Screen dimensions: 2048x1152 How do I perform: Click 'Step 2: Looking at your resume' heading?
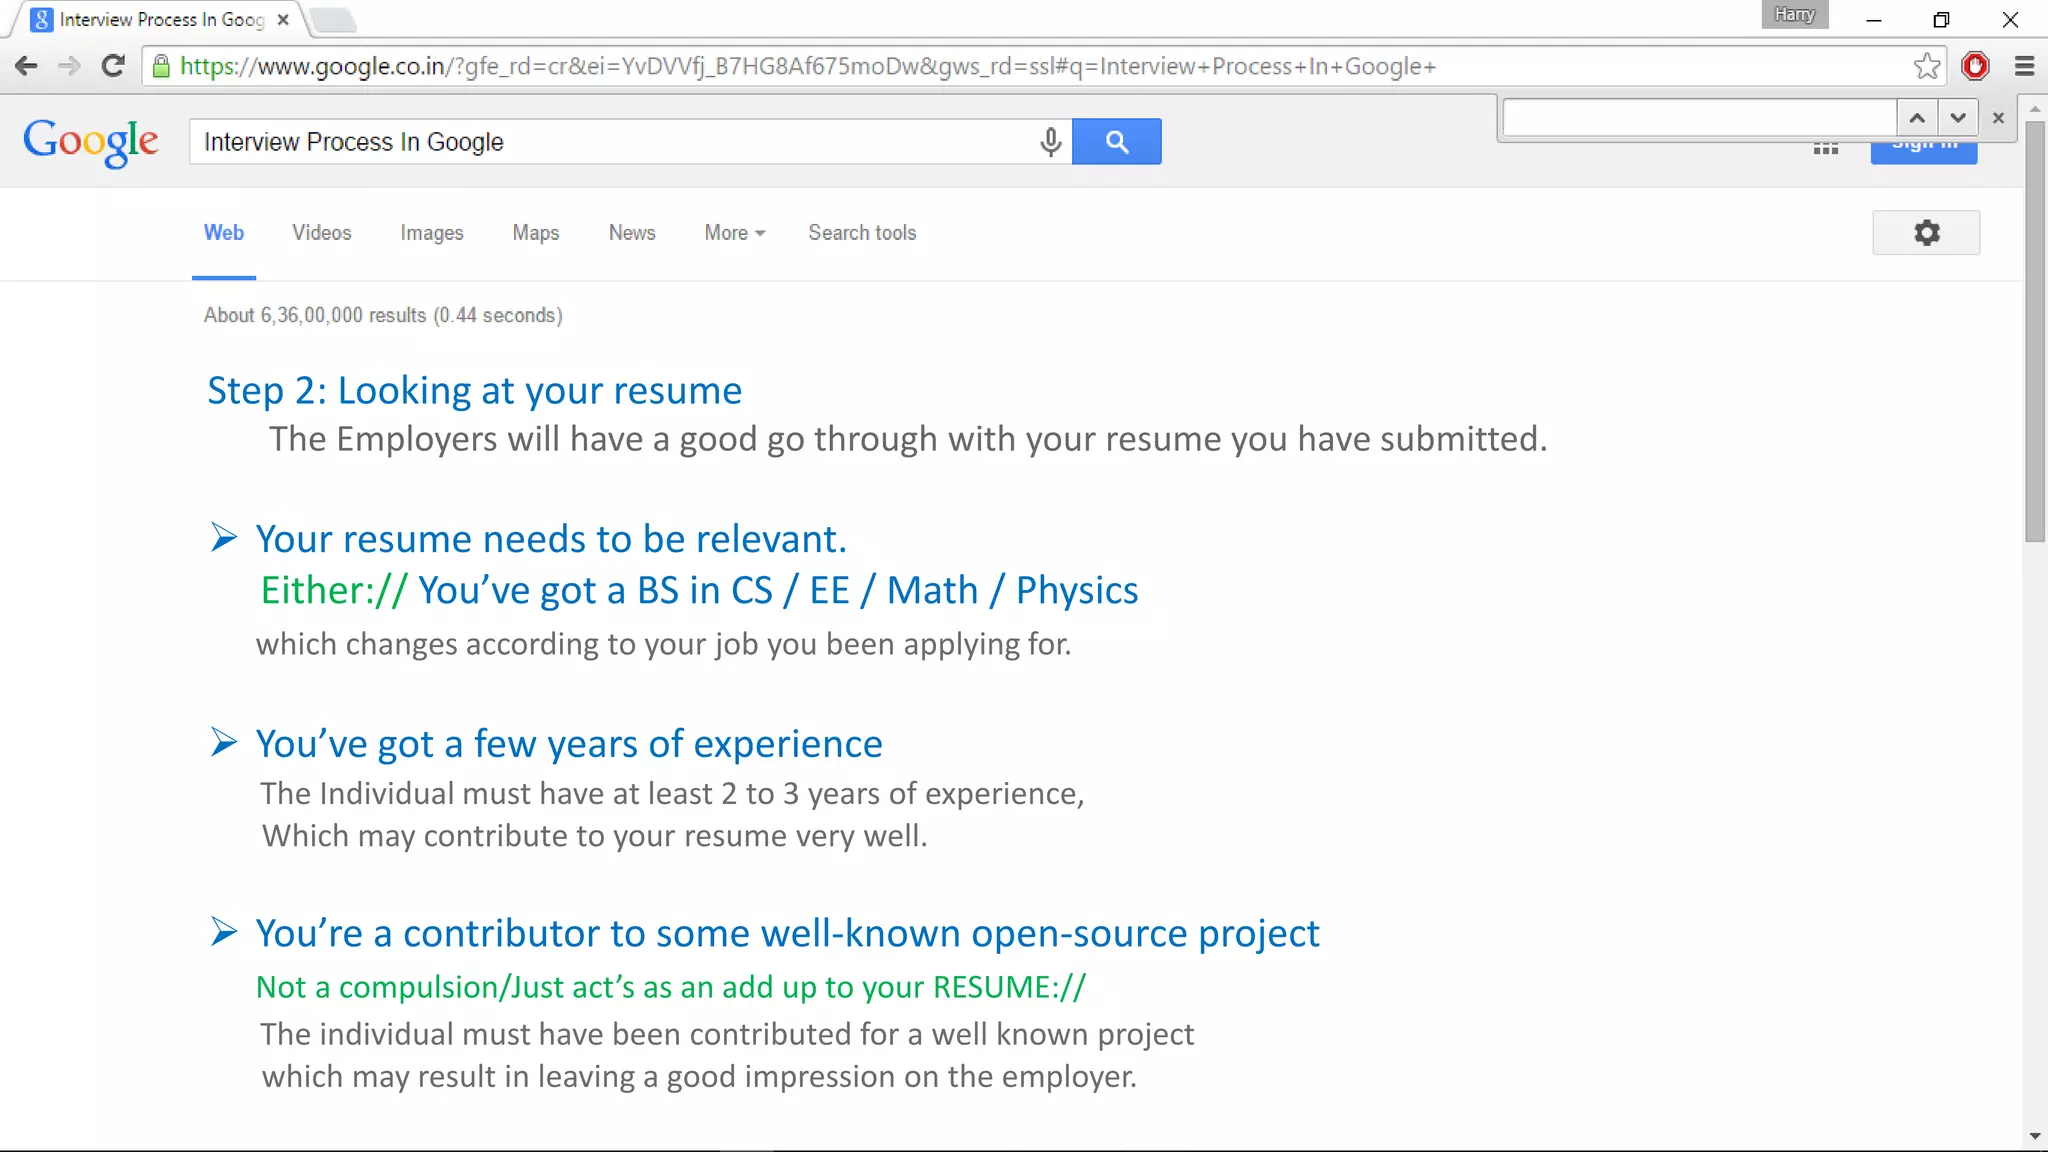pos(474,391)
